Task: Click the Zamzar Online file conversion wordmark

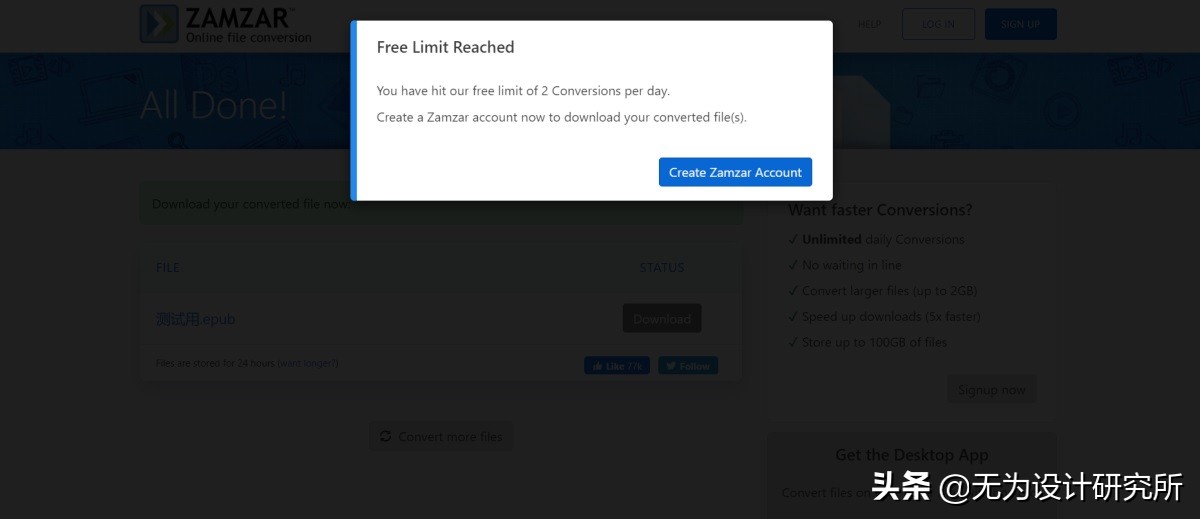Action: pyautogui.click(x=248, y=24)
